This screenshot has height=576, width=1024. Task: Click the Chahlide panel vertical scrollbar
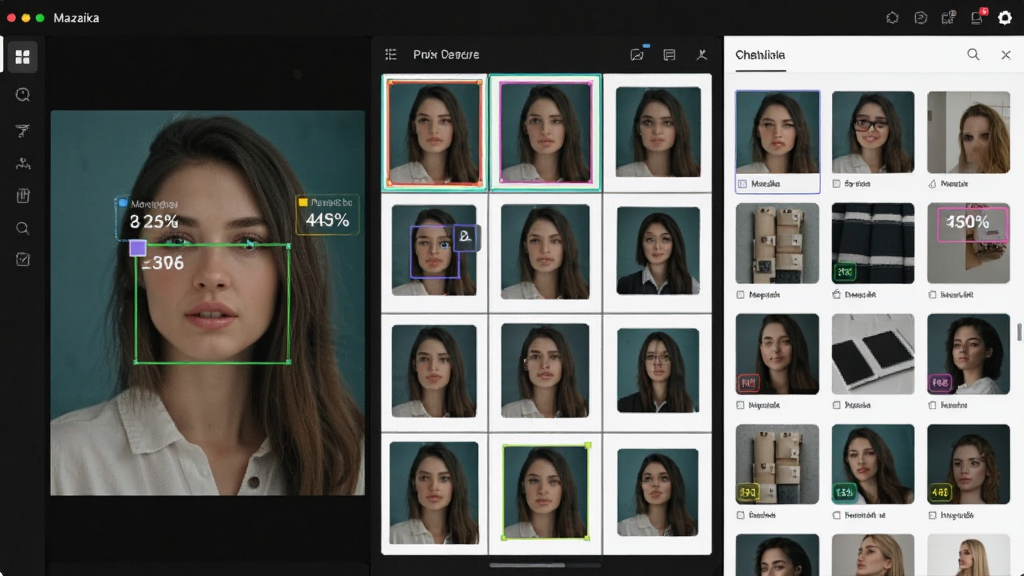click(1019, 331)
